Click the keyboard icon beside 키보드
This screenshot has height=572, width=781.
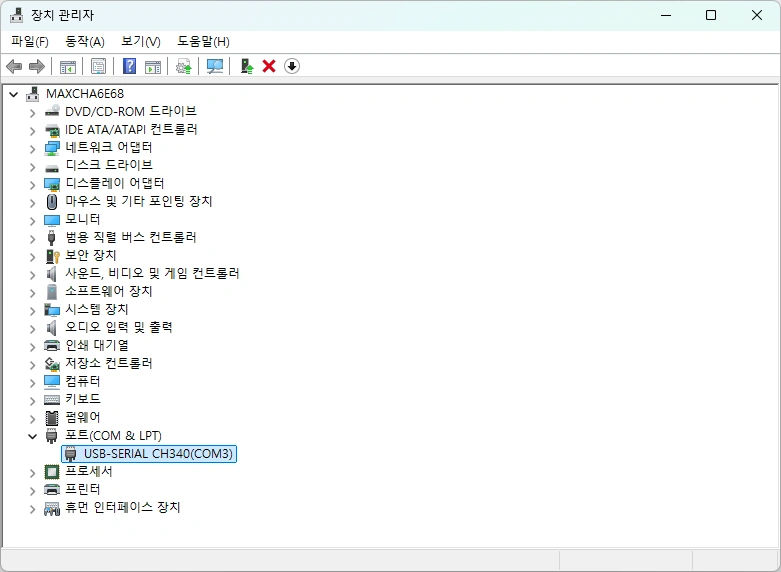[x=52, y=400]
